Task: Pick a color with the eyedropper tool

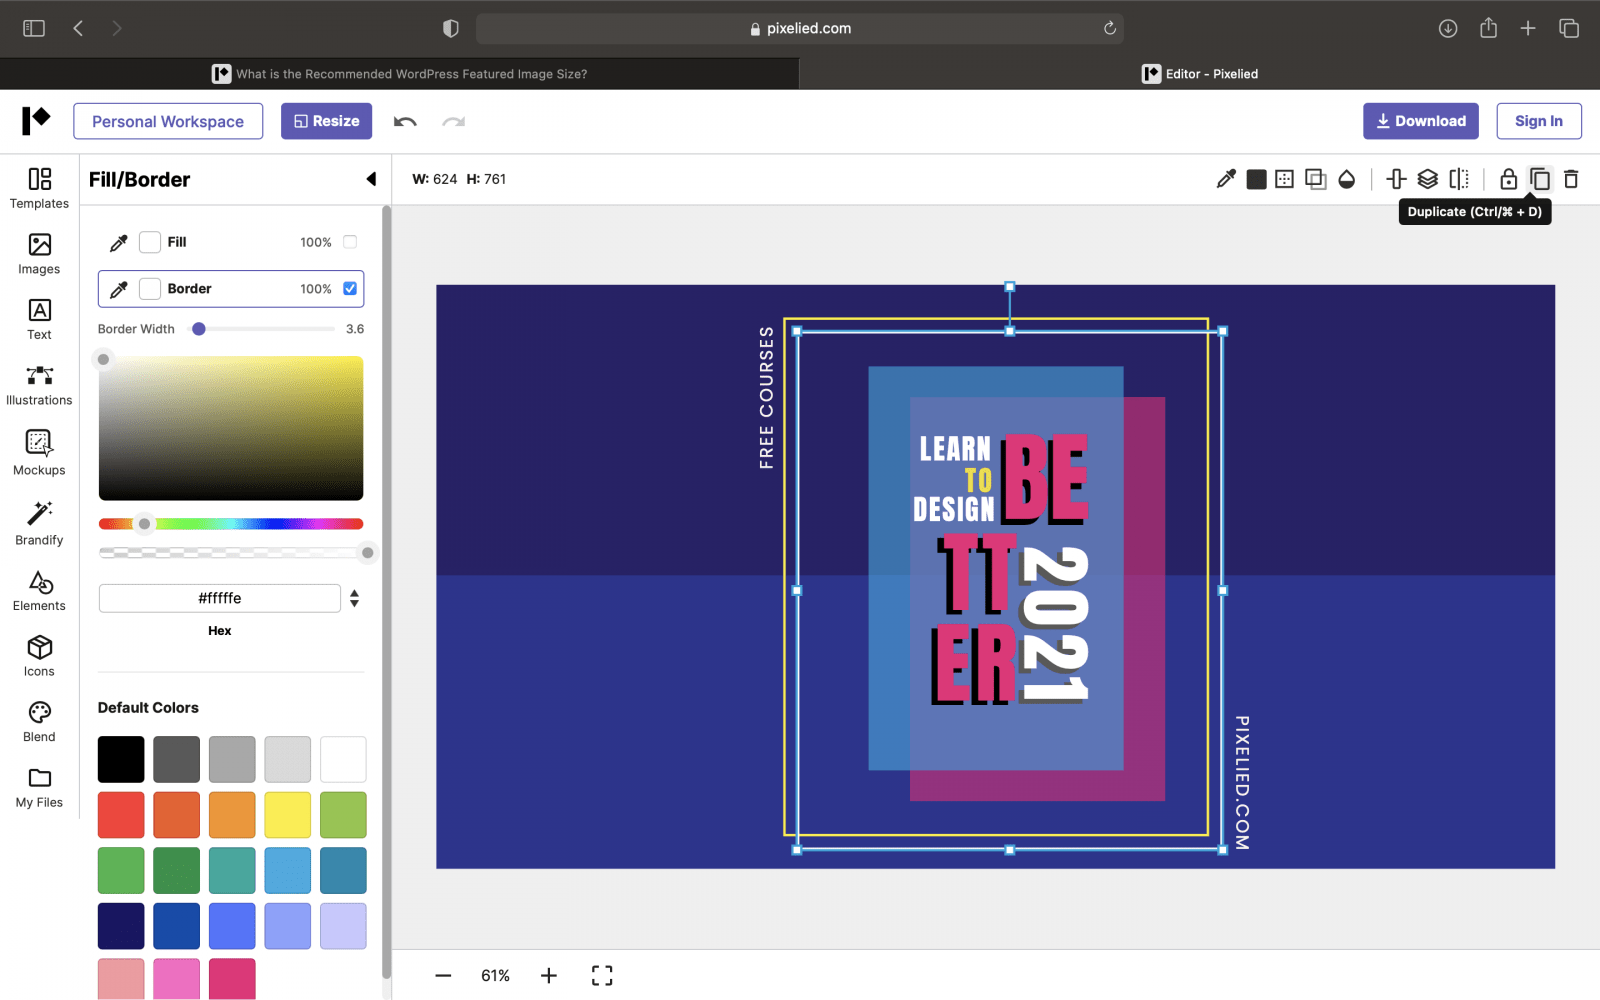Action: click(1225, 179)
